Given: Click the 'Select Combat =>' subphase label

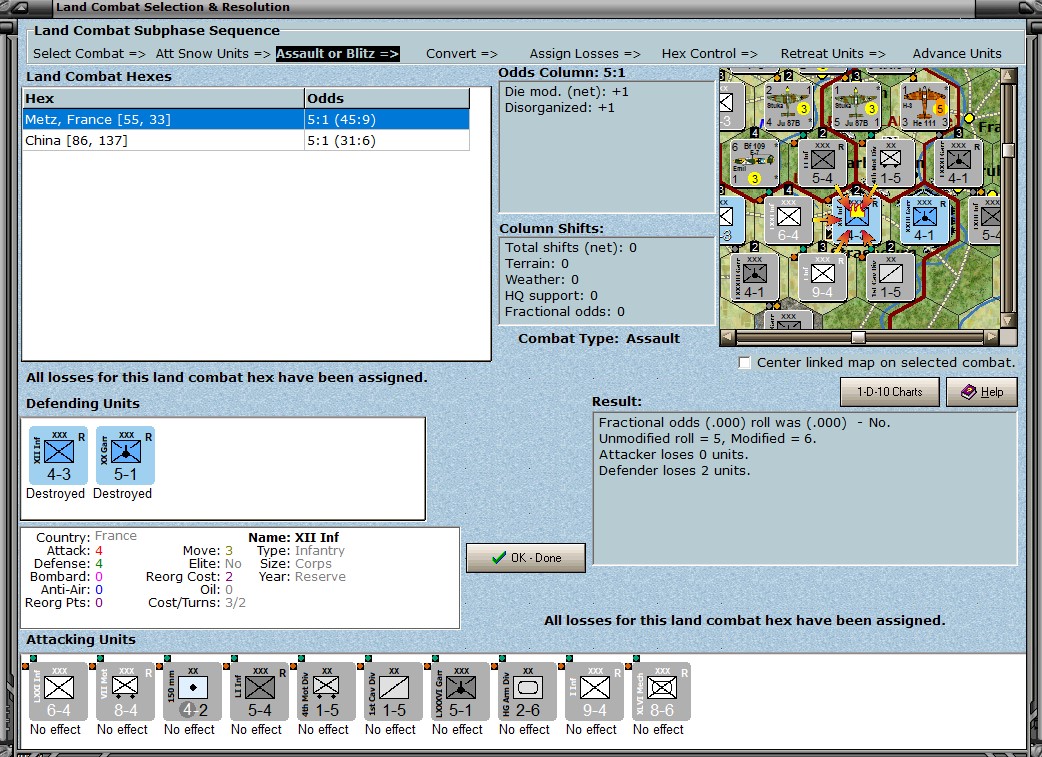Looking at the screenshot, I should (89, 54).
